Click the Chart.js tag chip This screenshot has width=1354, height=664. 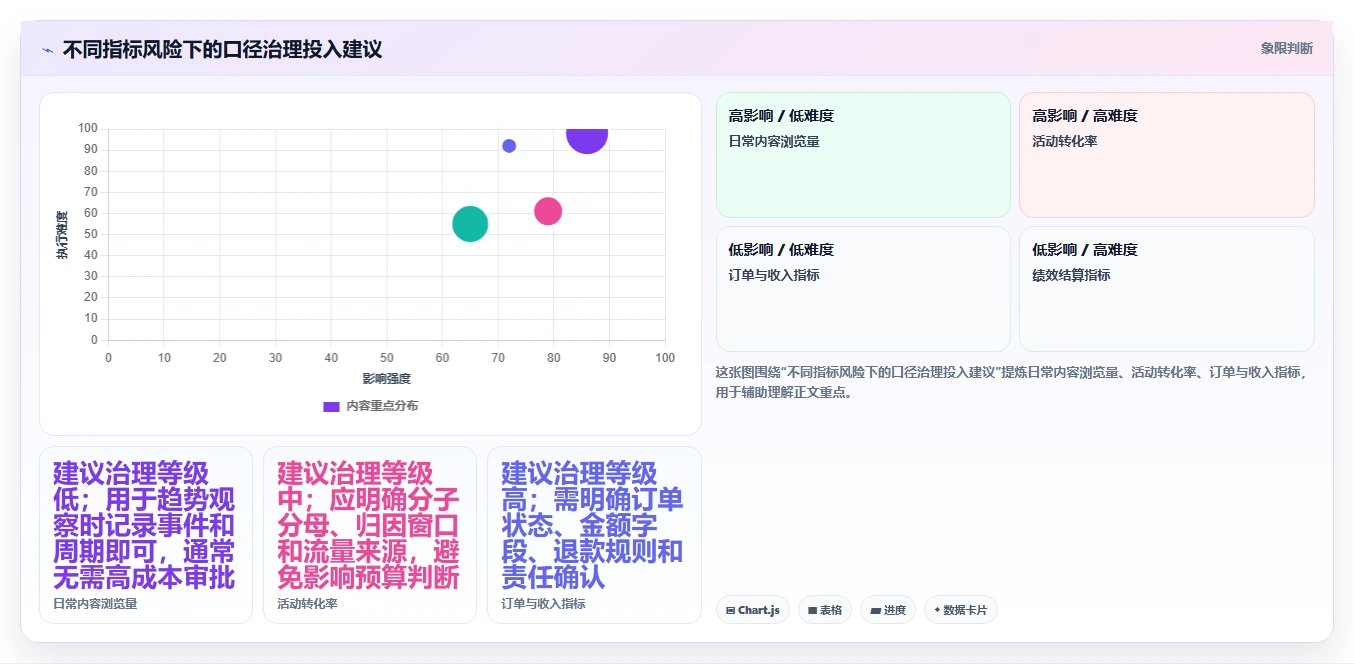tap(753, 610)
